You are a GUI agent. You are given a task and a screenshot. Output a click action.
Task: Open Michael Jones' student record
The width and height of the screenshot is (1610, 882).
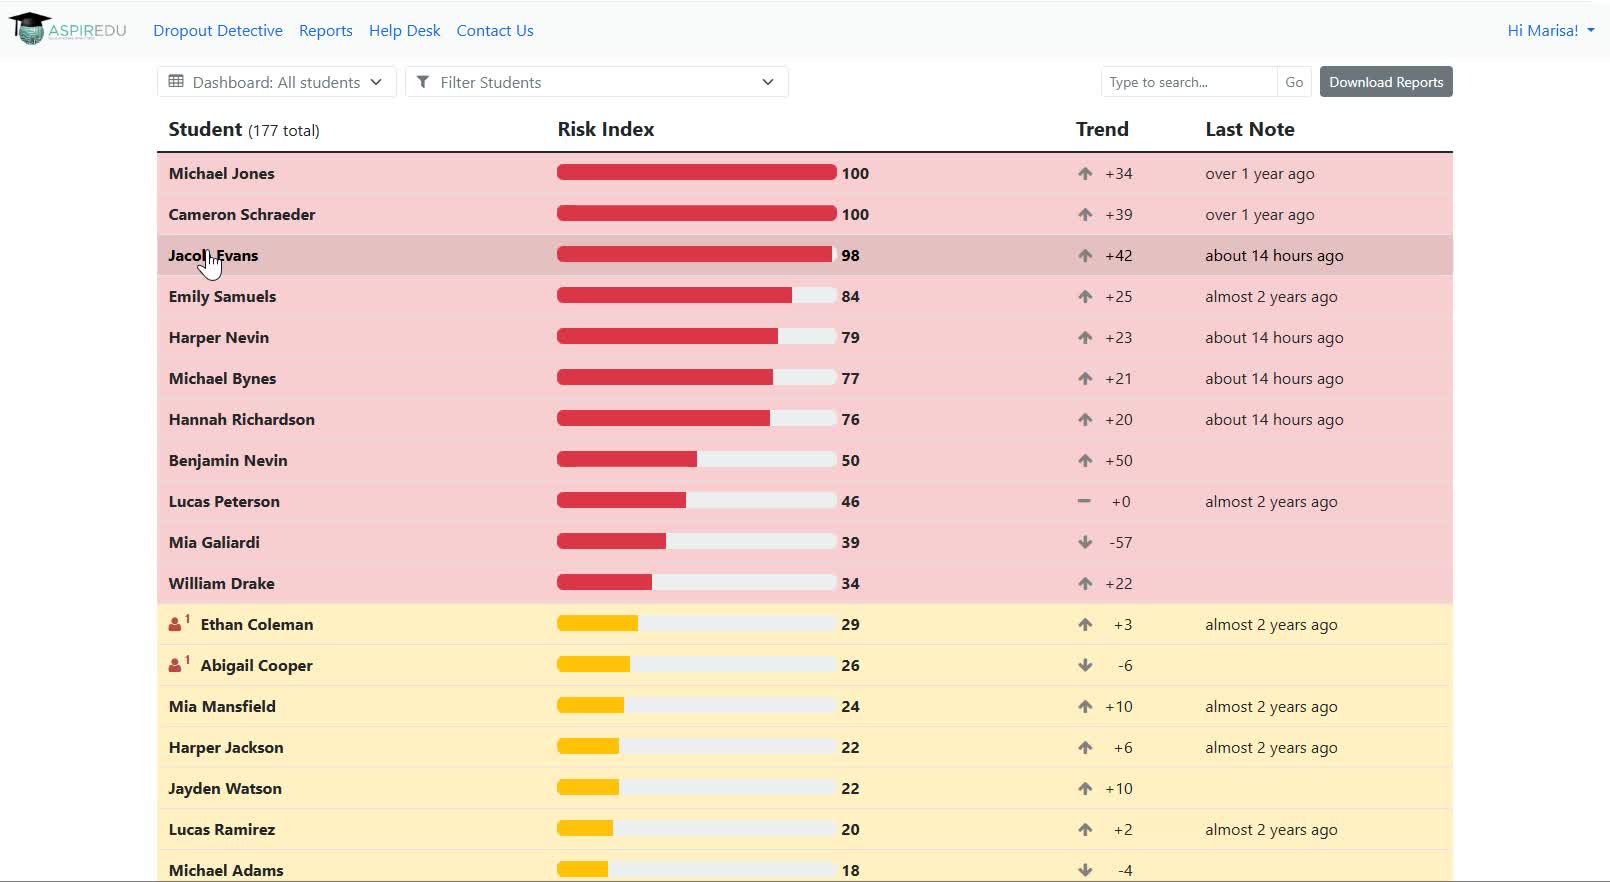point(221,174)
